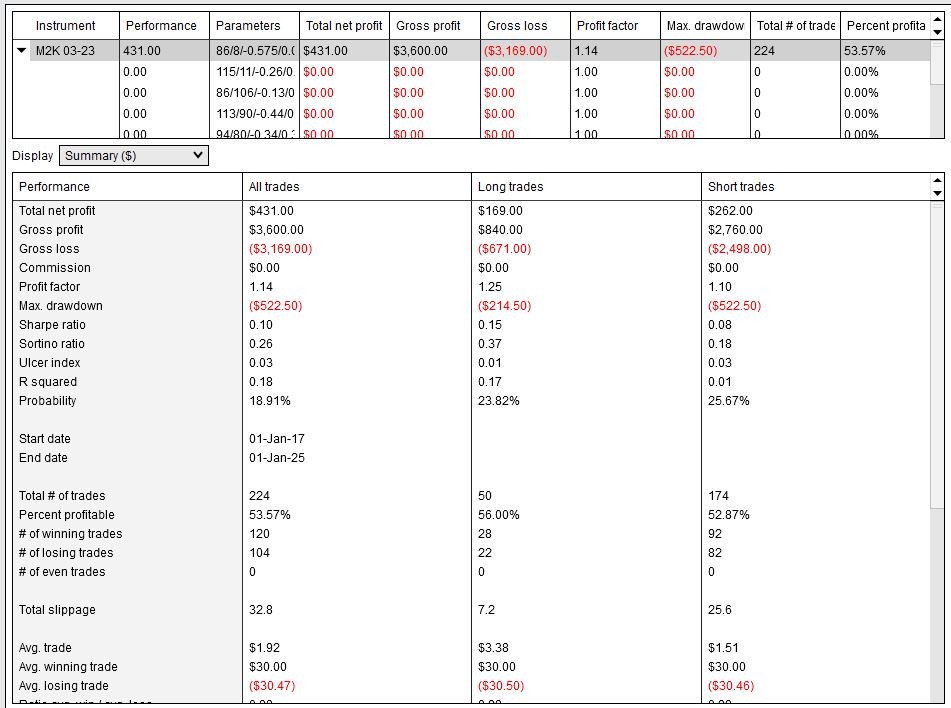Collapse the M2K 03-23 results row

coord(22,51)
